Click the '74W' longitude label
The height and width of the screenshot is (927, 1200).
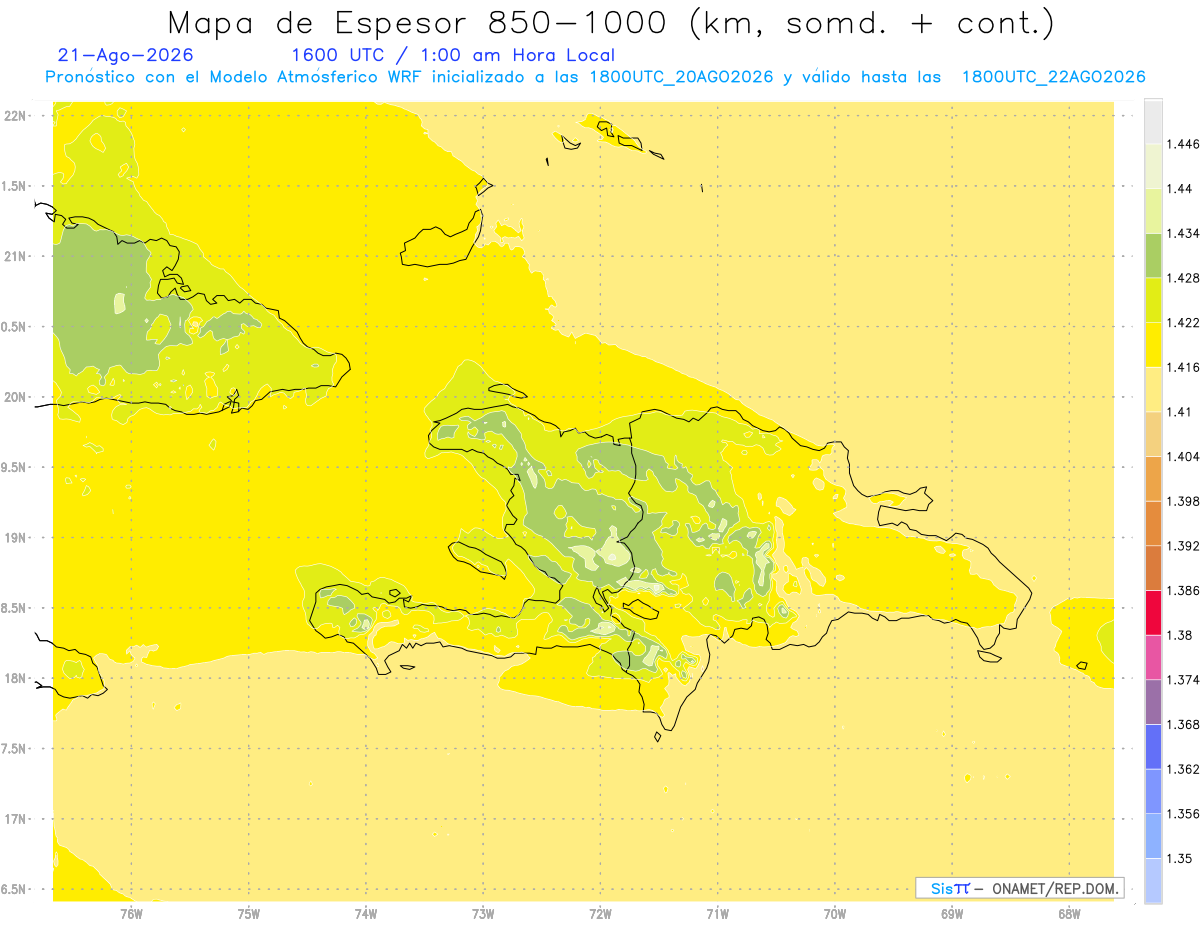366,914
